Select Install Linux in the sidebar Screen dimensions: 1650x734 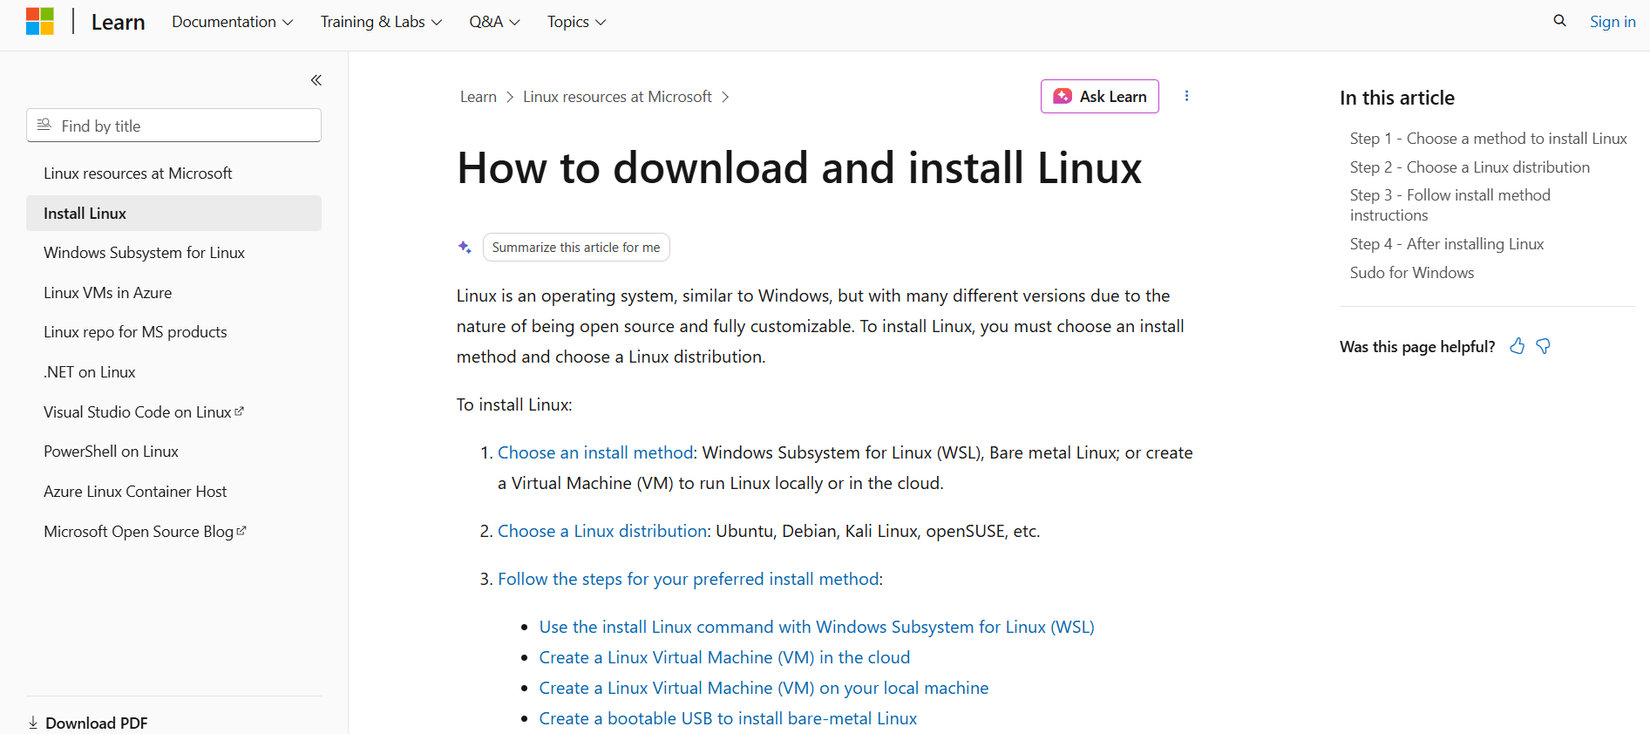tap(174, 213)
